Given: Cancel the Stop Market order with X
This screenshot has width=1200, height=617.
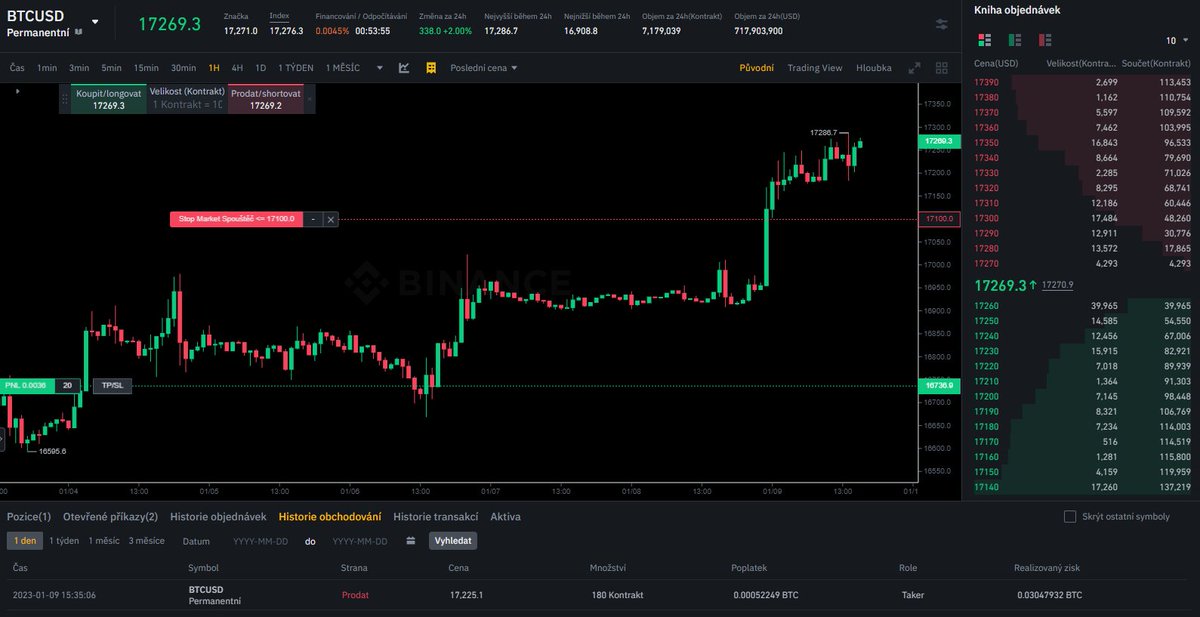Looking at the screenshot, I should (331, 218).
